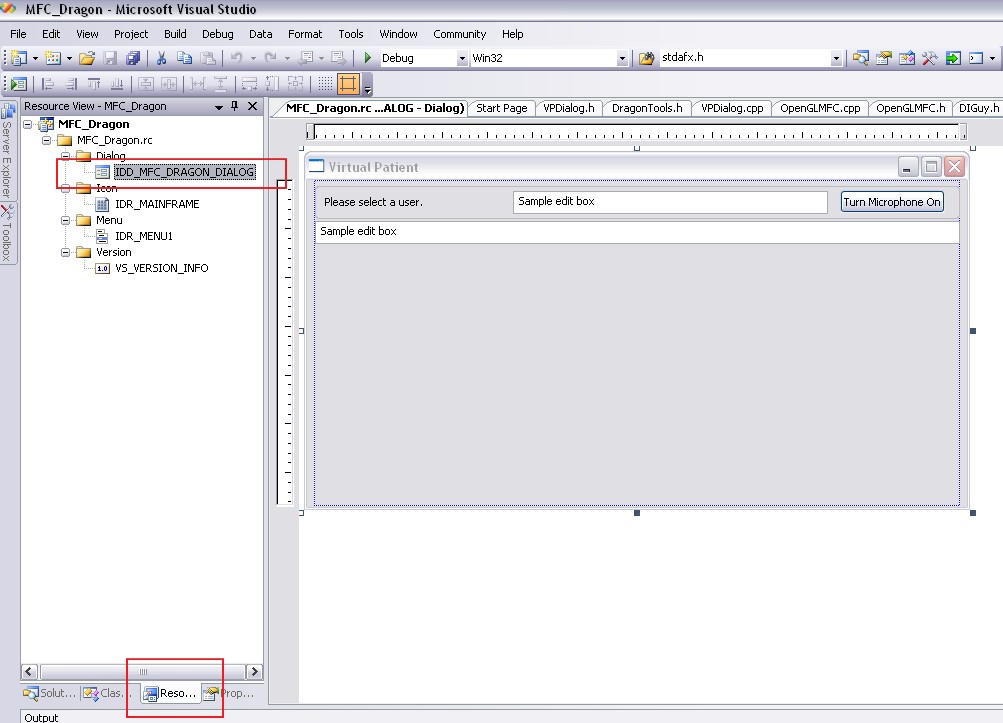
Task: Click the Paste clipboard icon
Action: click(x=208, y=57)
